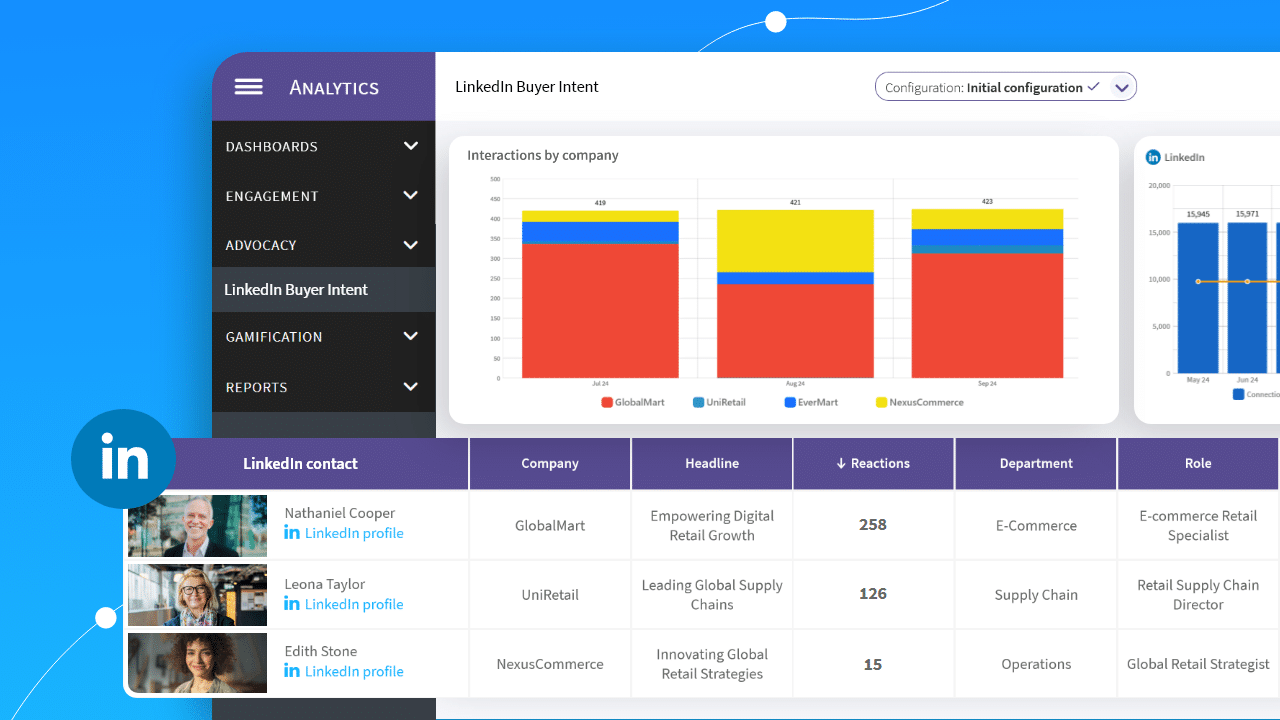Click the Company column header
1280x720 pixels.
(x=550, y=464)
